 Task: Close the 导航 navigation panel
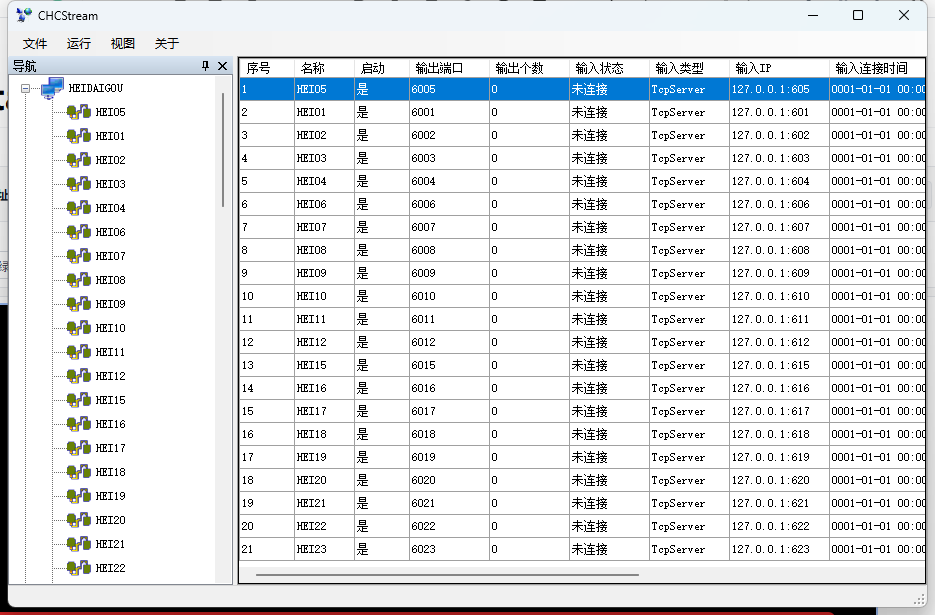click(223, 66)
